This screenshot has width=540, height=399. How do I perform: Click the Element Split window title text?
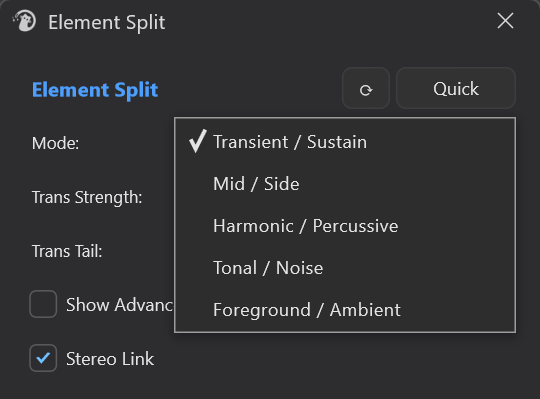pos(106,22)
